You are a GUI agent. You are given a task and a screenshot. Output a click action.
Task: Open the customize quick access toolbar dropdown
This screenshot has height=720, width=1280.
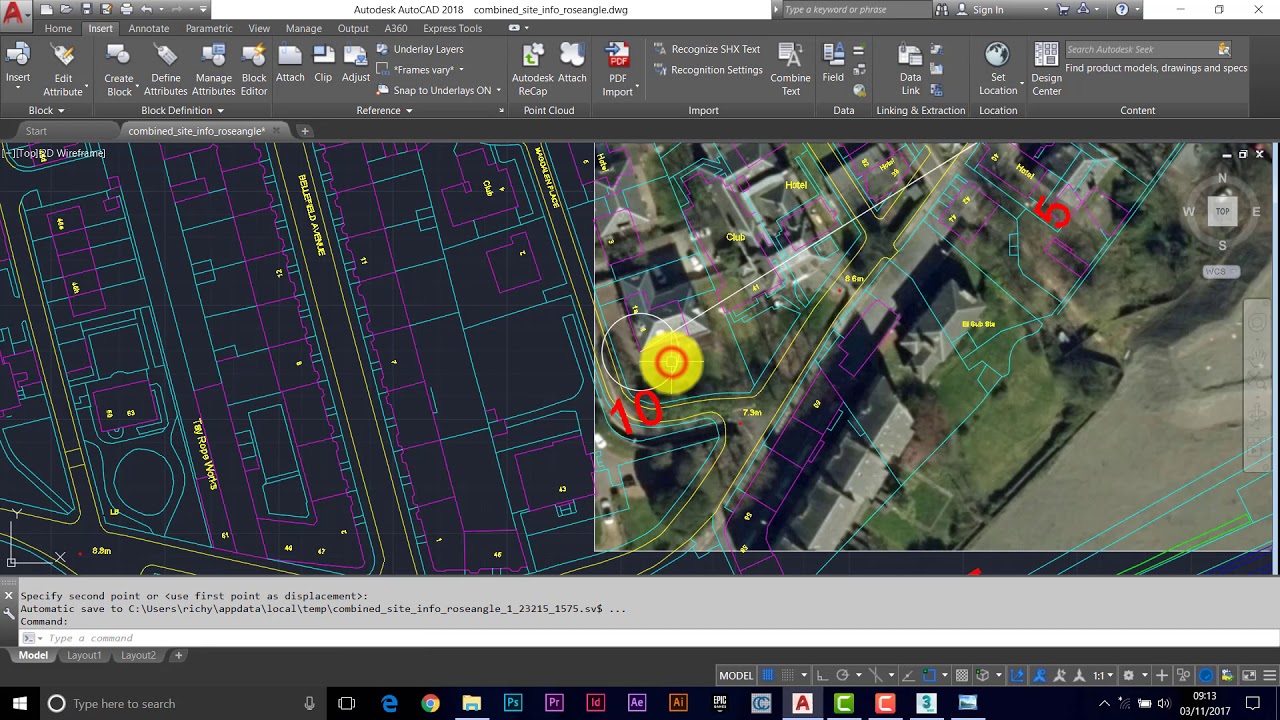(x=203, y=9)
